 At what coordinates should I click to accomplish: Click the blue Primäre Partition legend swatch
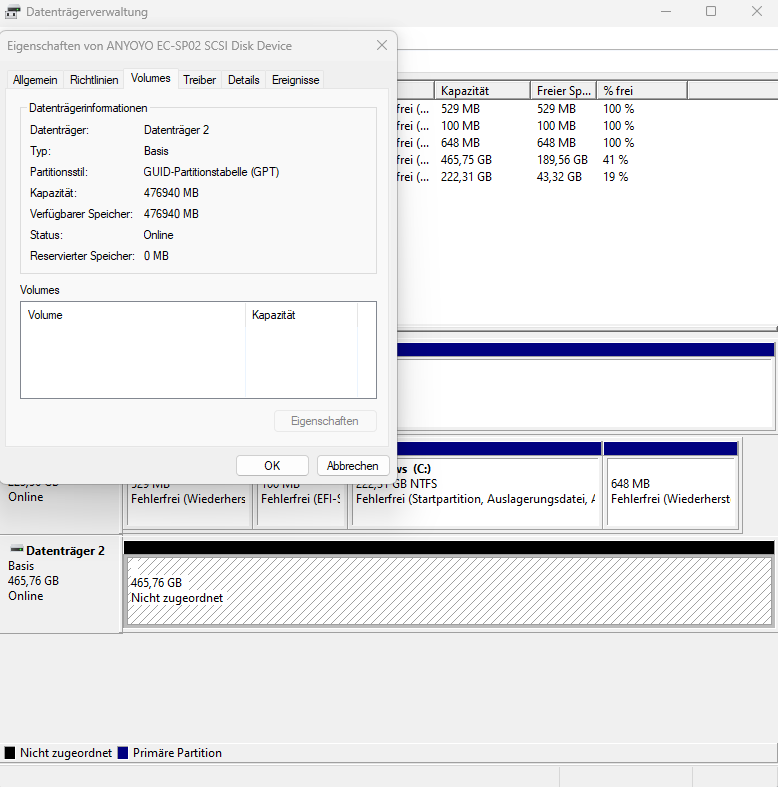pyautogui.click(x=123, y=753)
